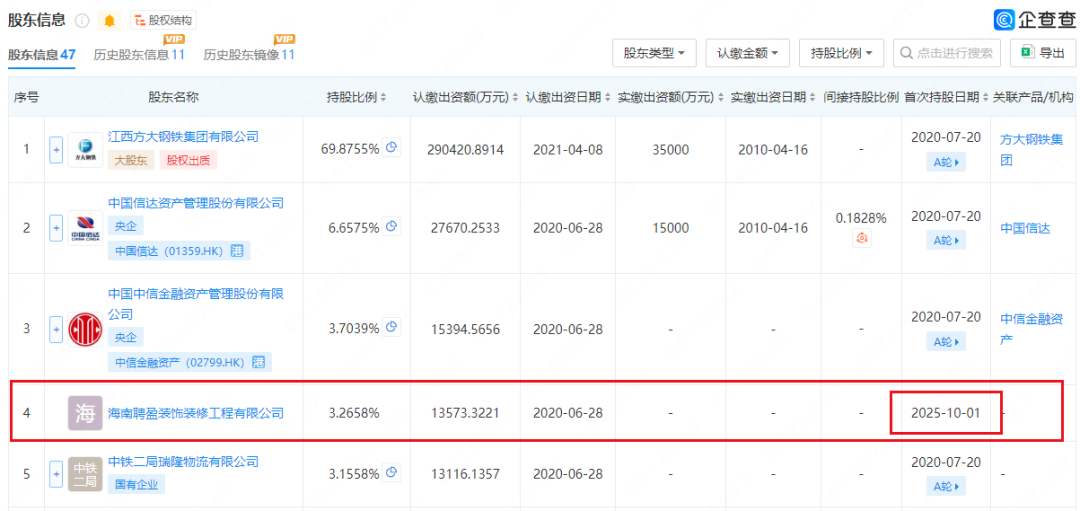The width and height of the screenshot is (1080, 511).
Task: Click the 大股东 tag
Action: 131,160
